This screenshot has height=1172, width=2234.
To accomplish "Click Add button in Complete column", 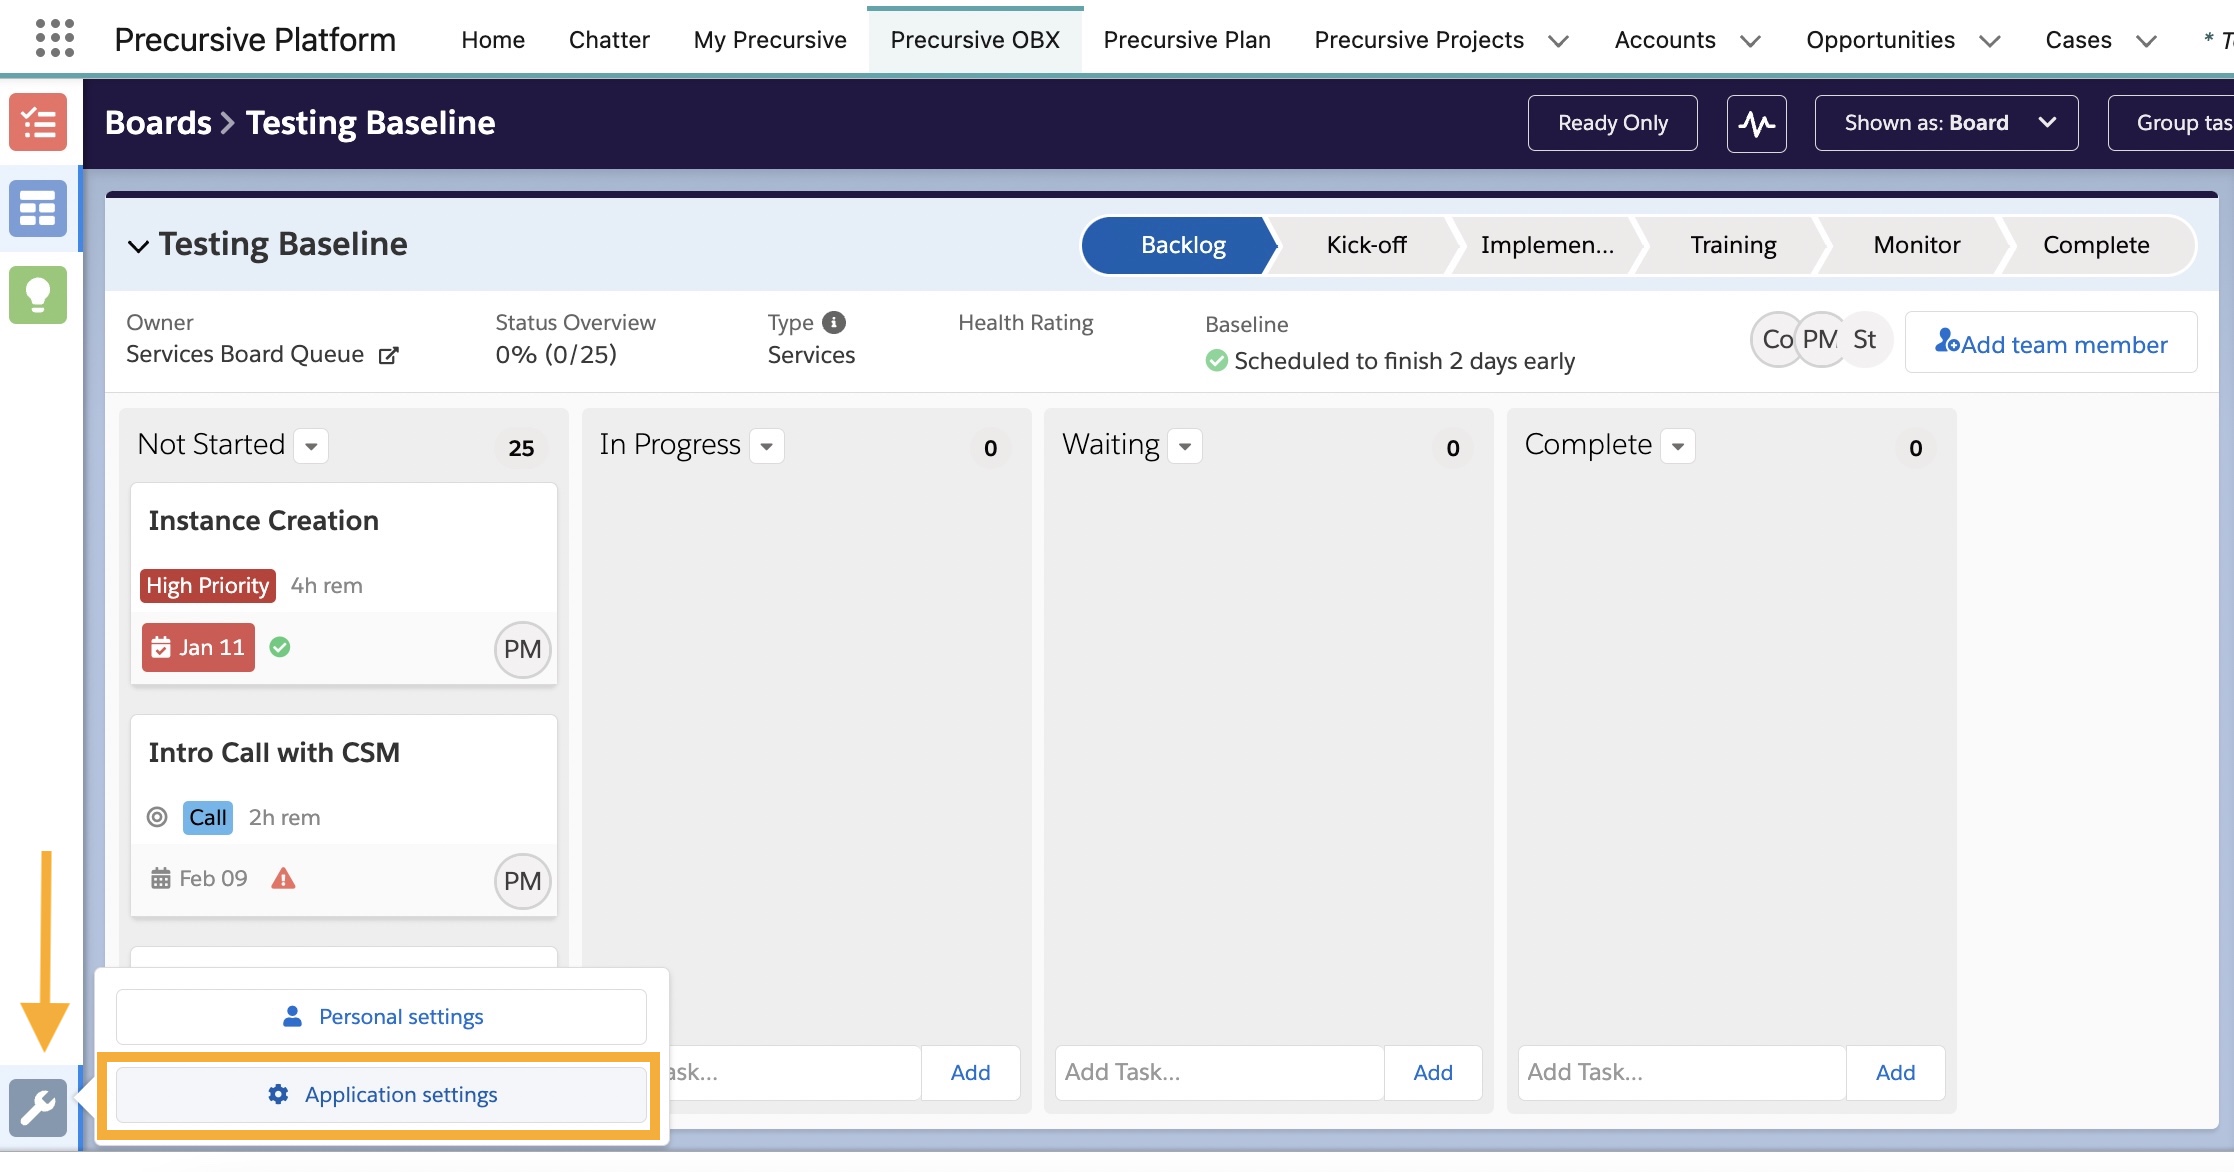I will coord(1895,1073).
